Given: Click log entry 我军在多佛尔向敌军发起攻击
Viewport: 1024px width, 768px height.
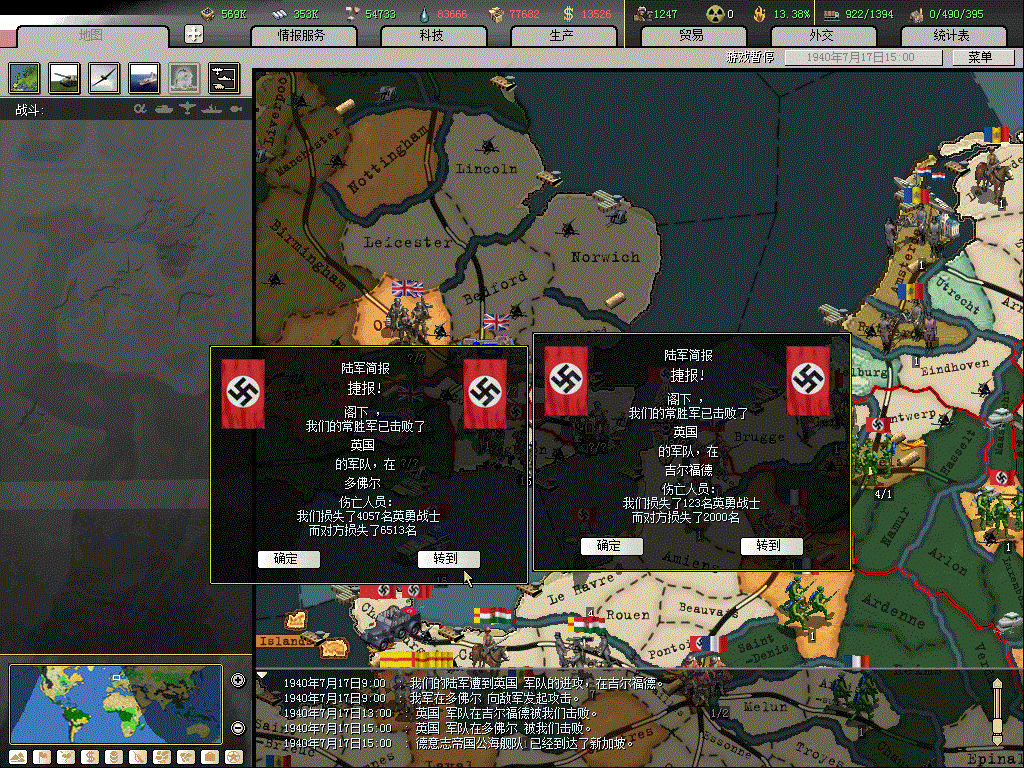Looking at the screenshot, I should pyautogui.click(x=432, y=699).
